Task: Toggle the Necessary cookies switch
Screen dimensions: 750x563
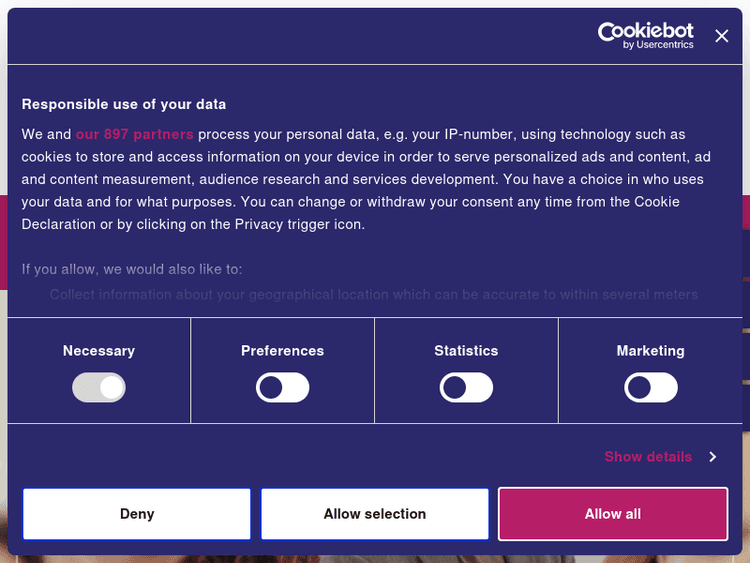Action: pos(99,388)
